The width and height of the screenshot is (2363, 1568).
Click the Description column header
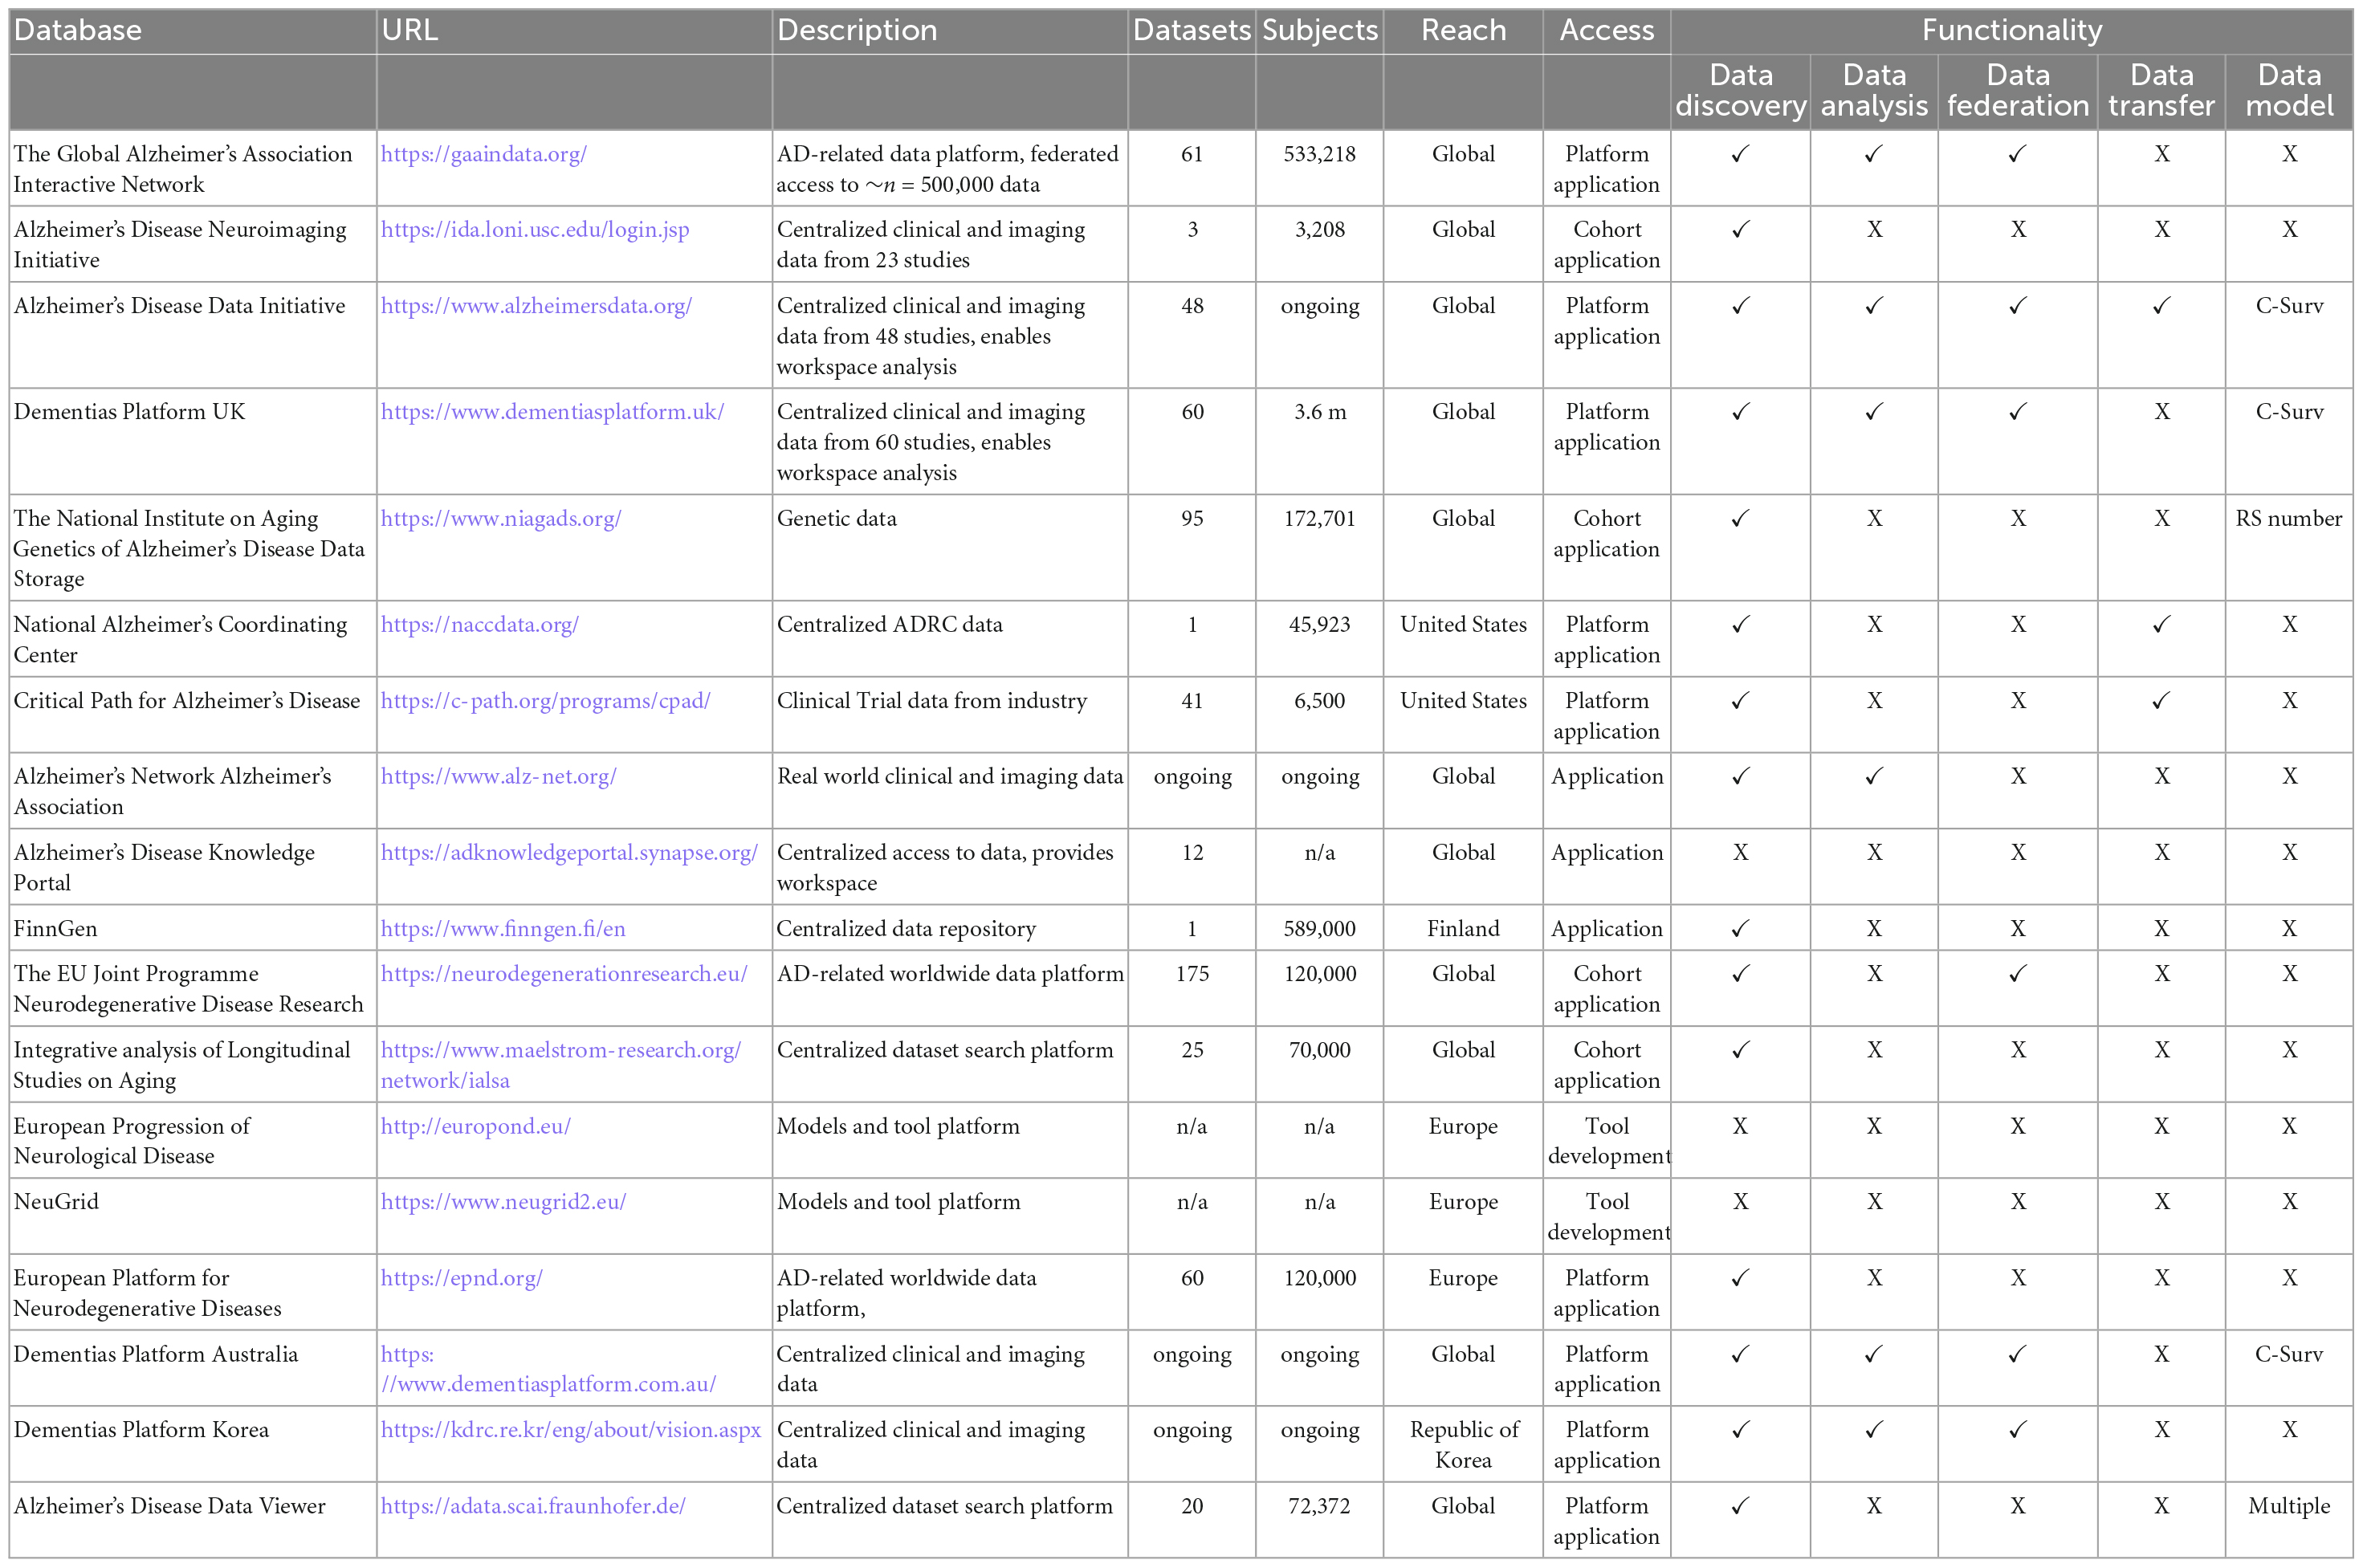click(857, 30)
